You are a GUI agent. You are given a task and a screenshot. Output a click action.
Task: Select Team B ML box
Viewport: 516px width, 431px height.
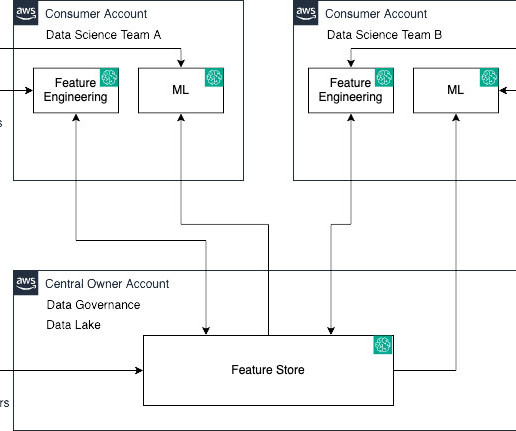pos(456,90)
